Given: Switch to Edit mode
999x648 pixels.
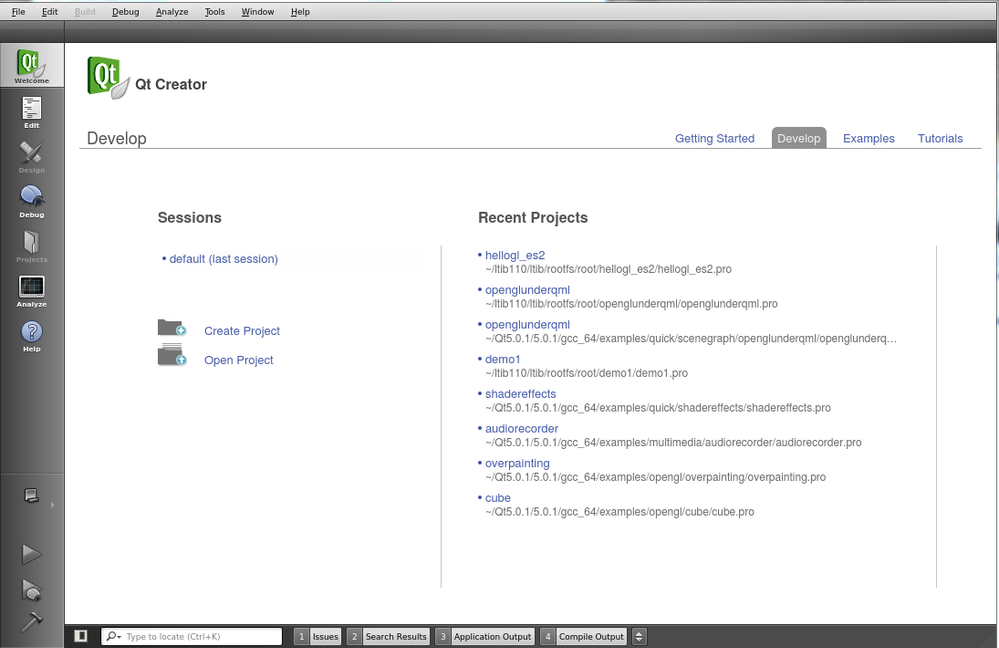Looking at the screenshot, I should [x=31, y=112].
